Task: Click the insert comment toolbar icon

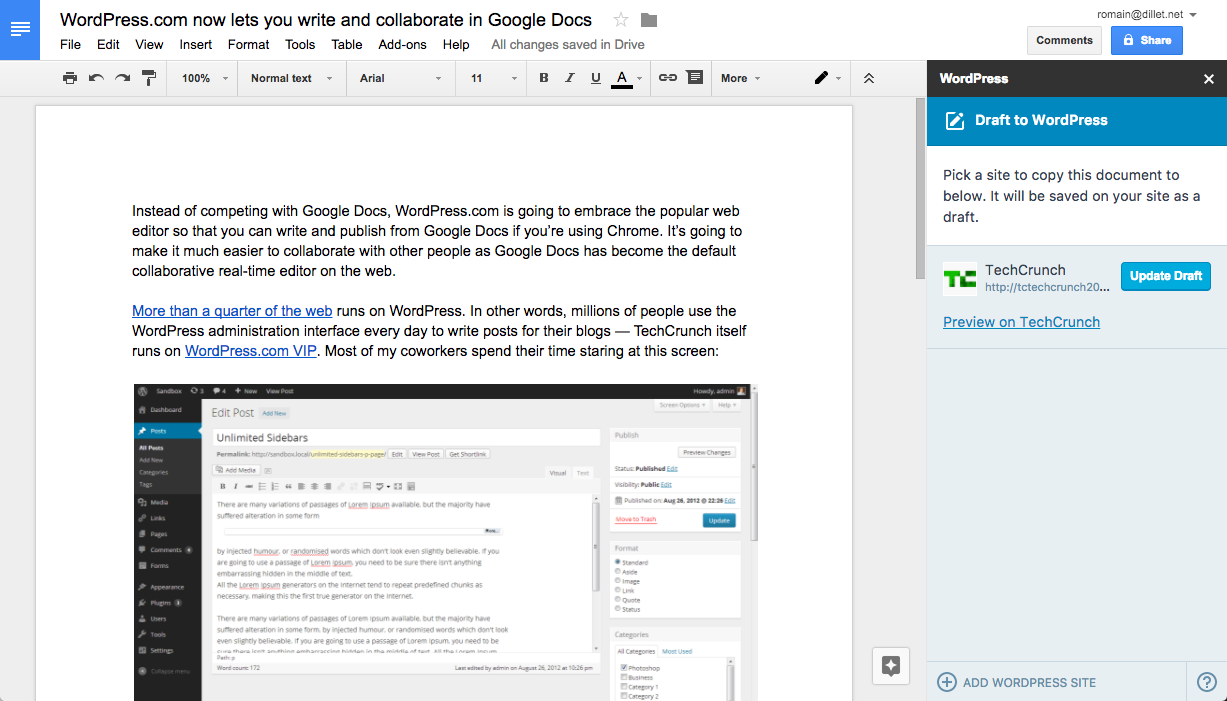Action: [694, 78]
